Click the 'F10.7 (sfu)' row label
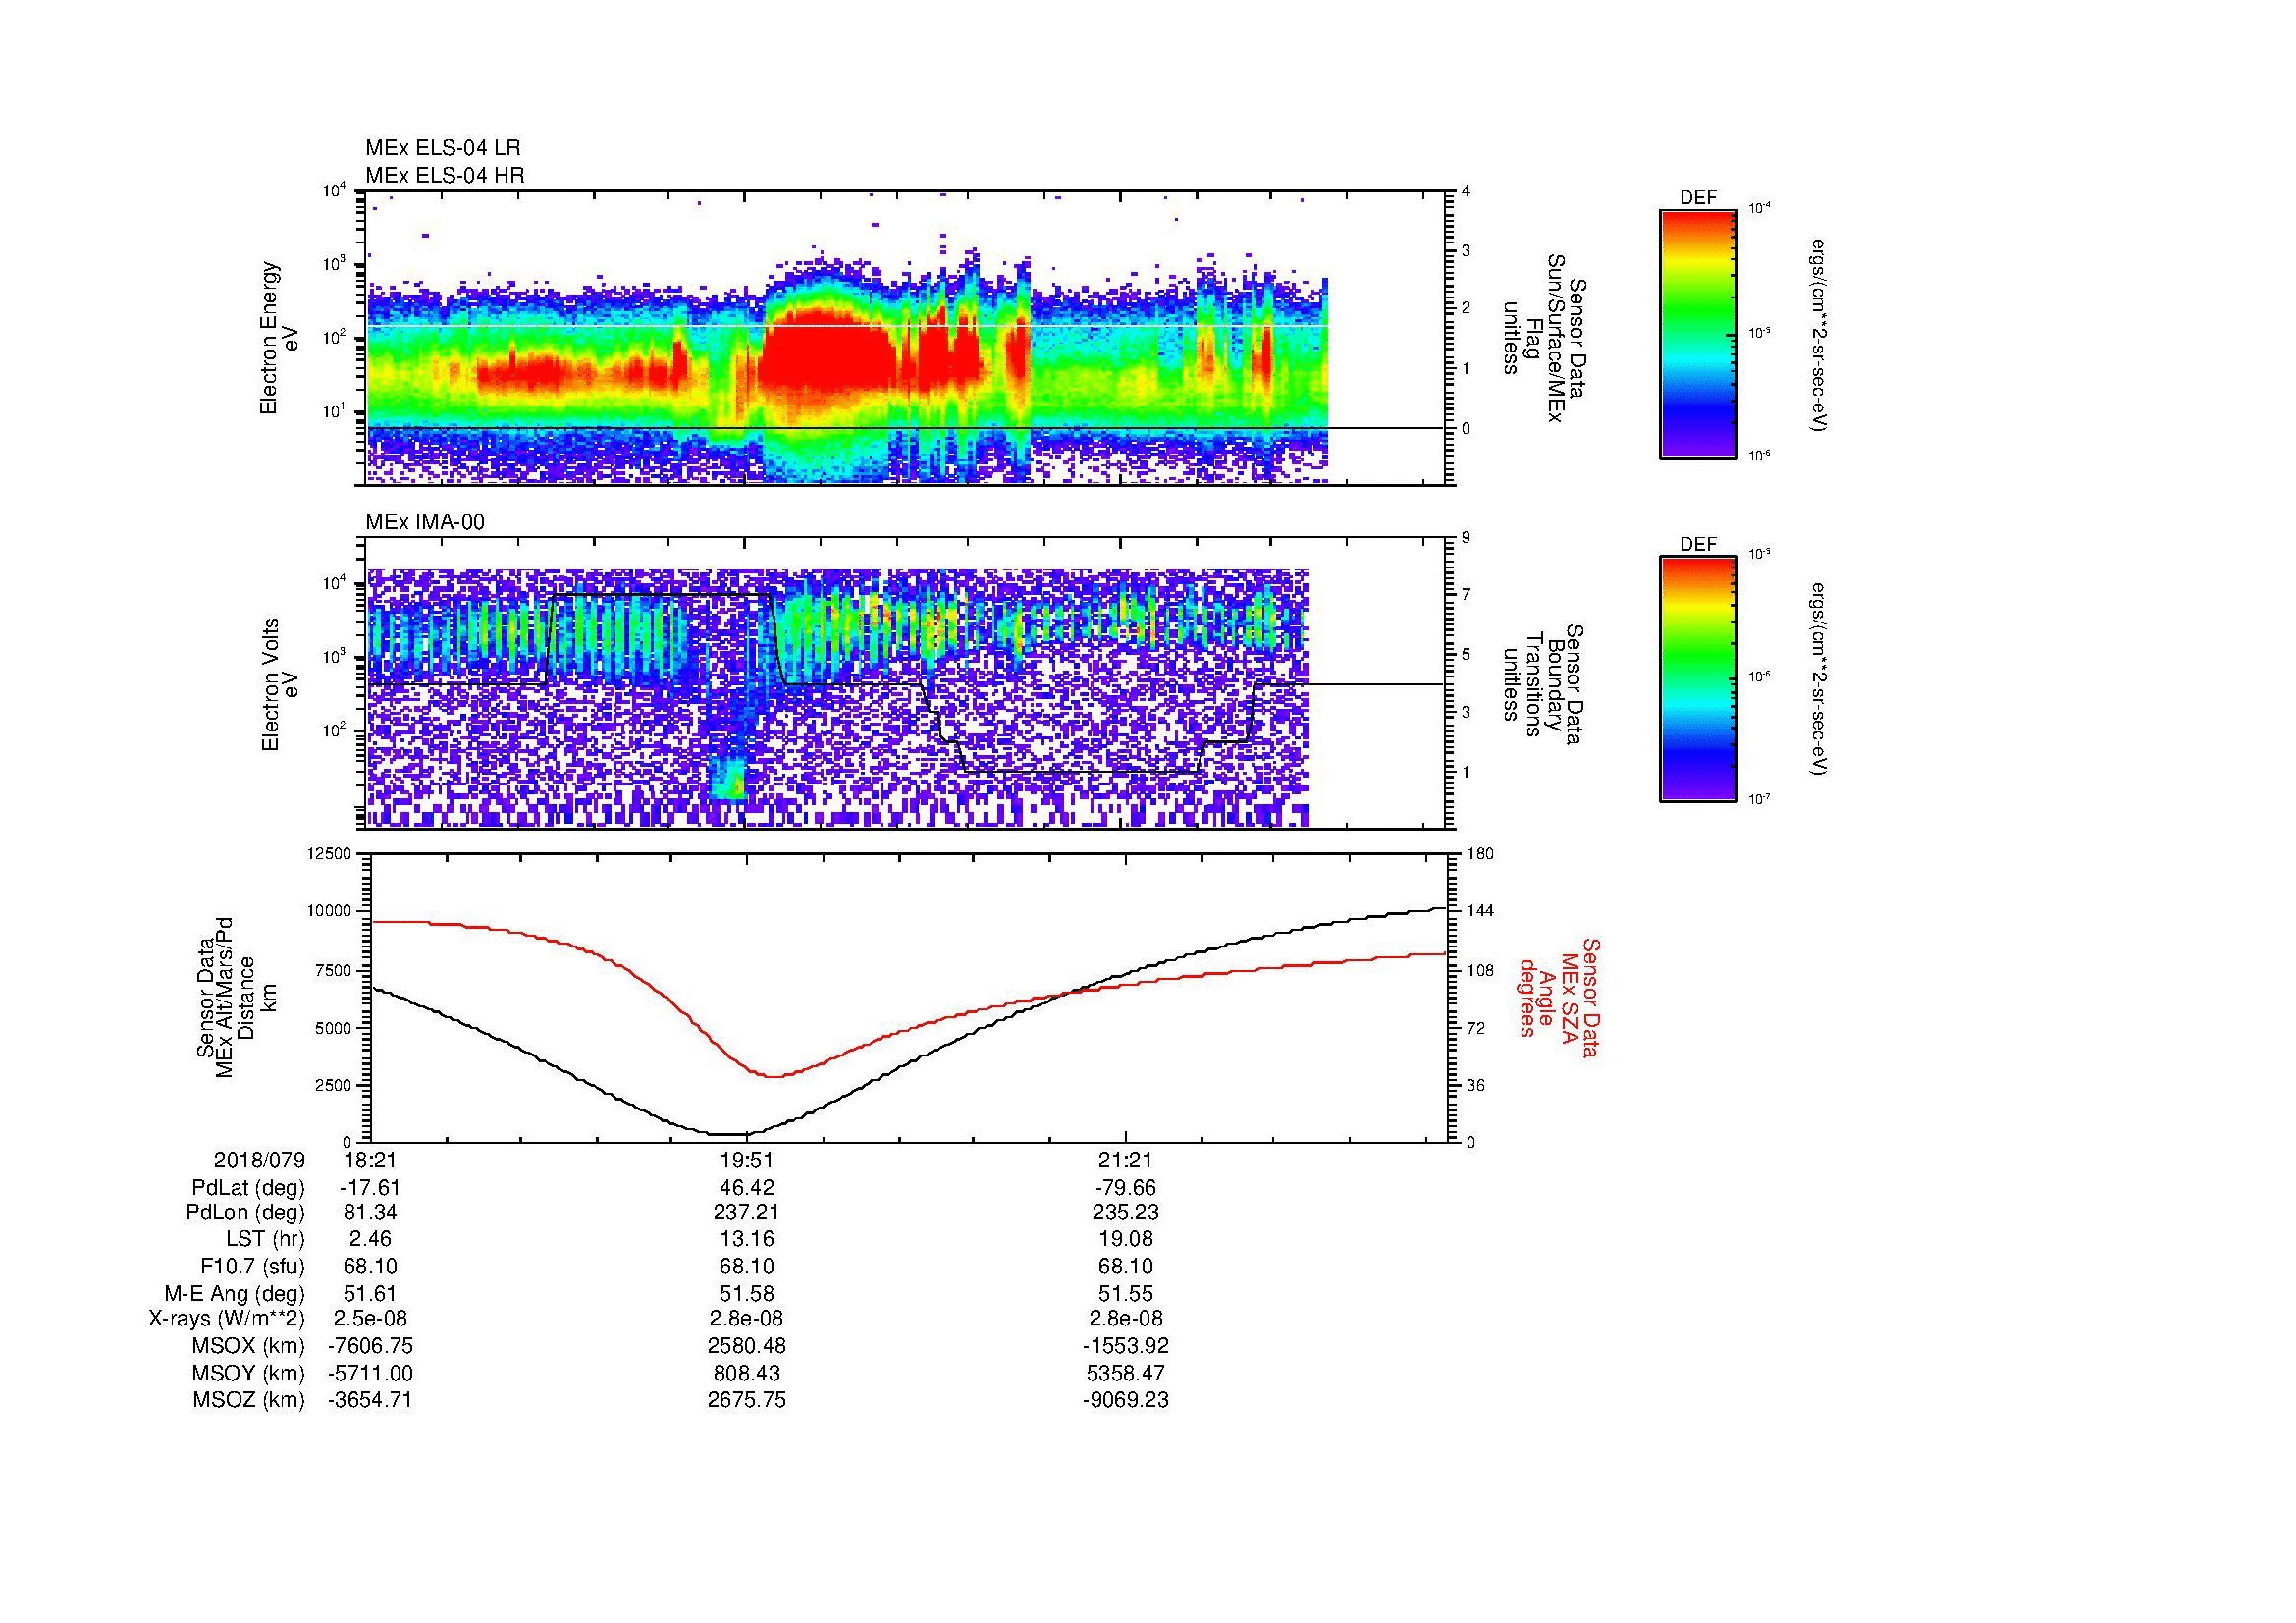This screenshot has height=1623, width=2296. point(252,1267)
